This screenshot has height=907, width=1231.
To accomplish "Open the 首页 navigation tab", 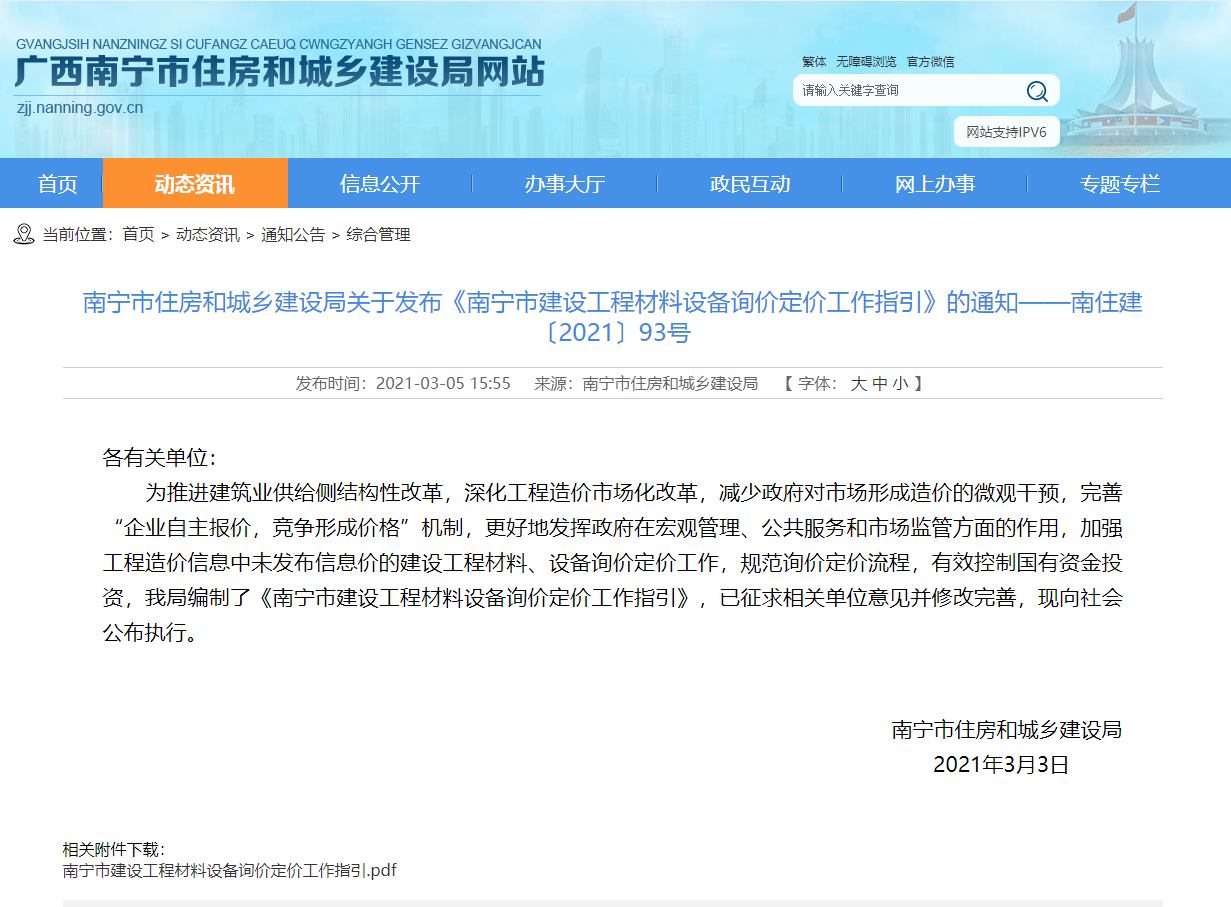I will [x=57, y=184].
